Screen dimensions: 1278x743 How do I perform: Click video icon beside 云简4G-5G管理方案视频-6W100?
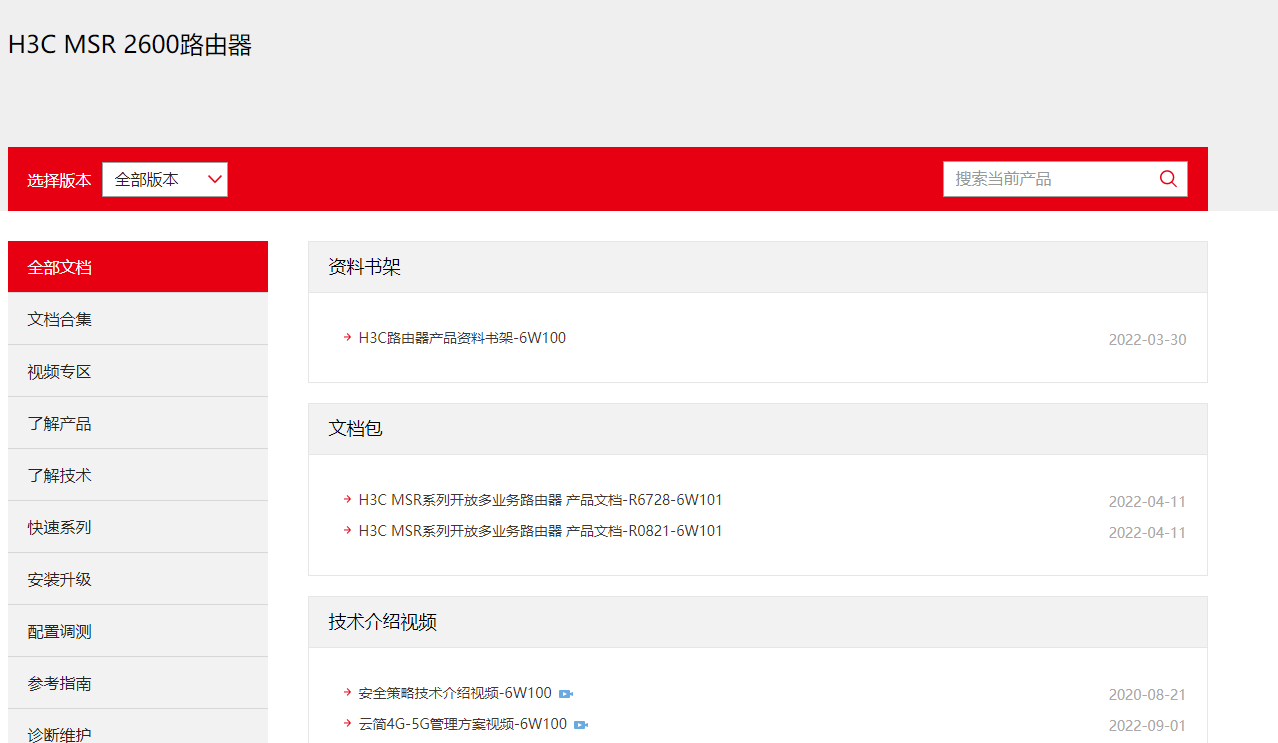(x=580, y=725)
